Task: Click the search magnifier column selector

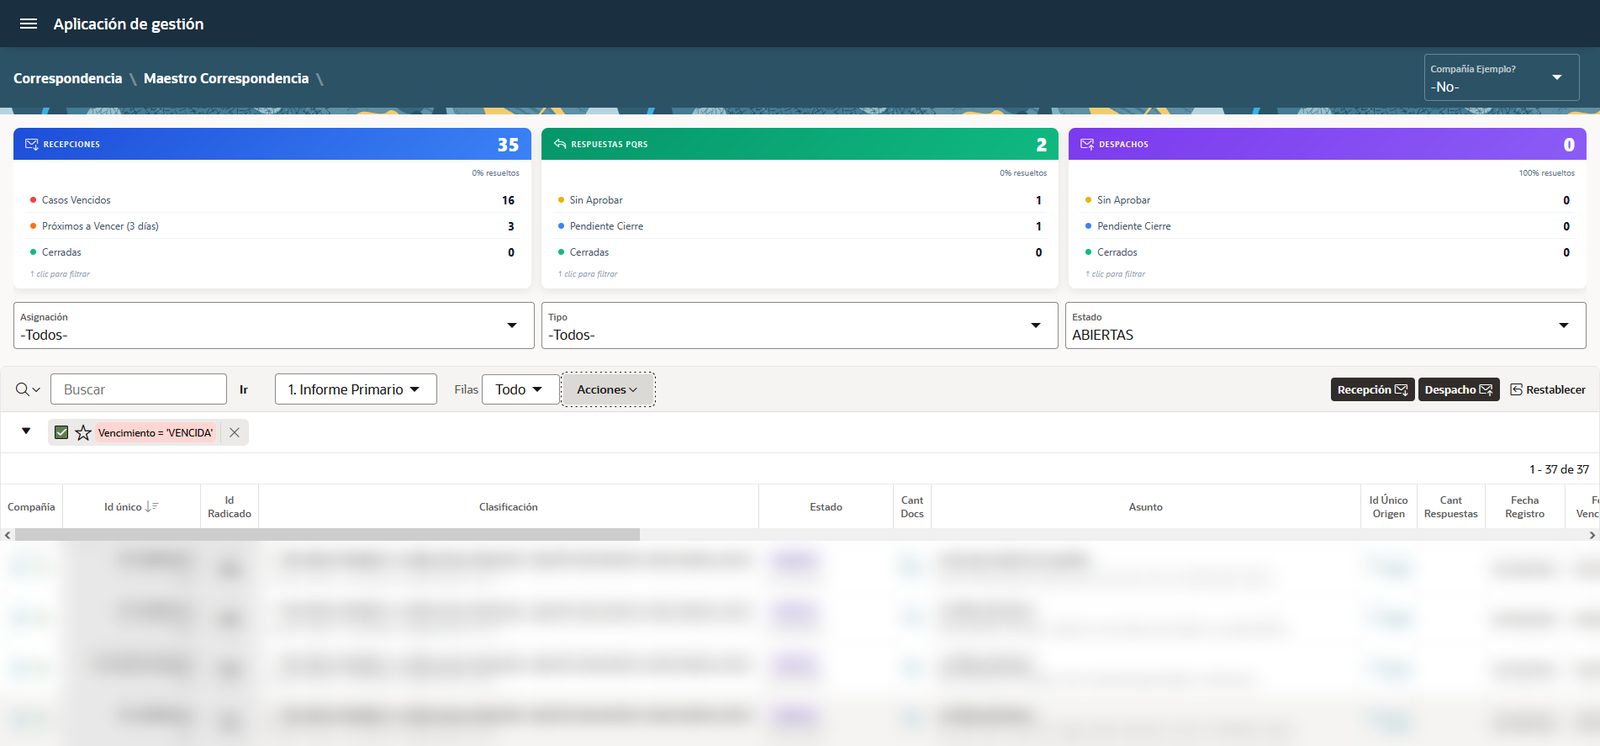Action: (28, 390)
